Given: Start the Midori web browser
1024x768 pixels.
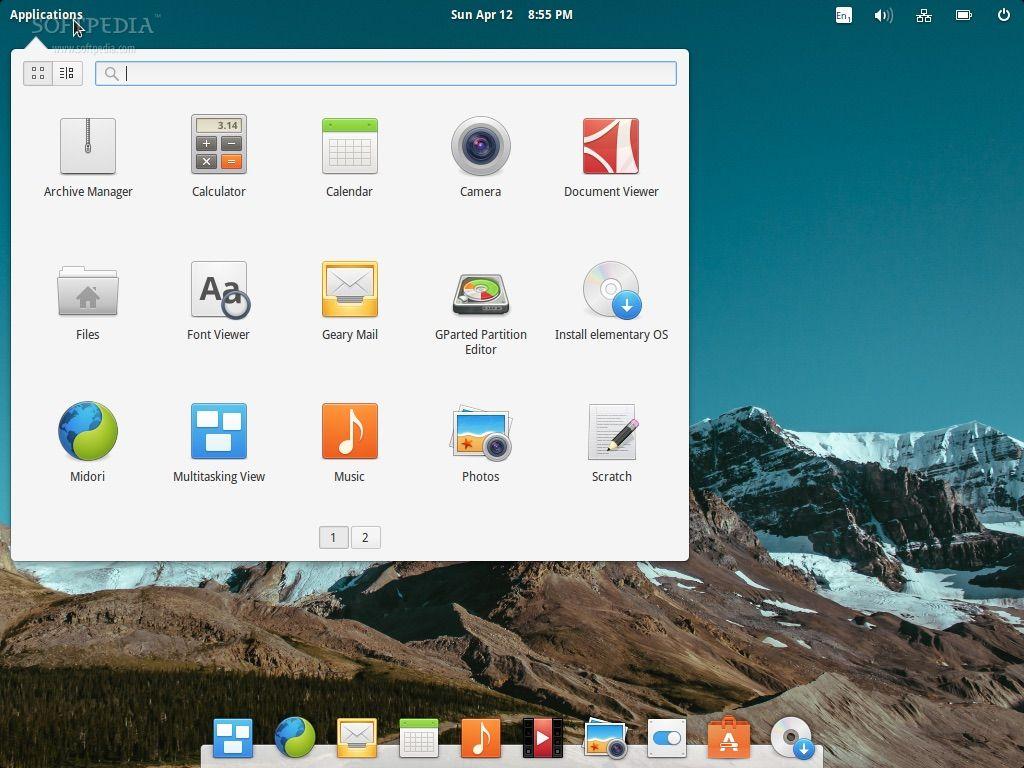Looking at the screenshot, I should pos(87,431).
